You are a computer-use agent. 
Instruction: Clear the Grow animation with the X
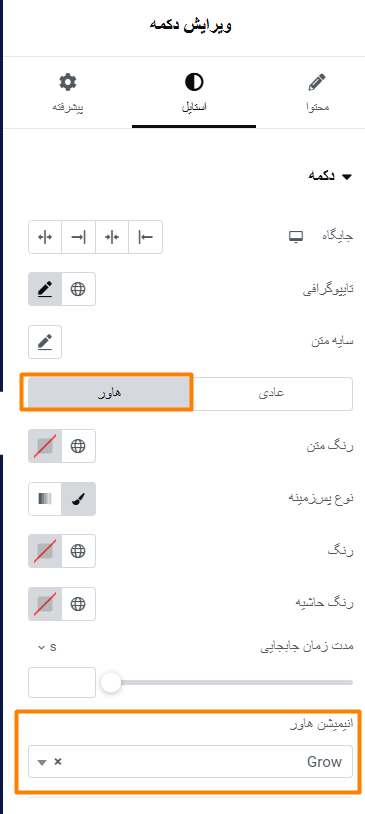point(58,762)
